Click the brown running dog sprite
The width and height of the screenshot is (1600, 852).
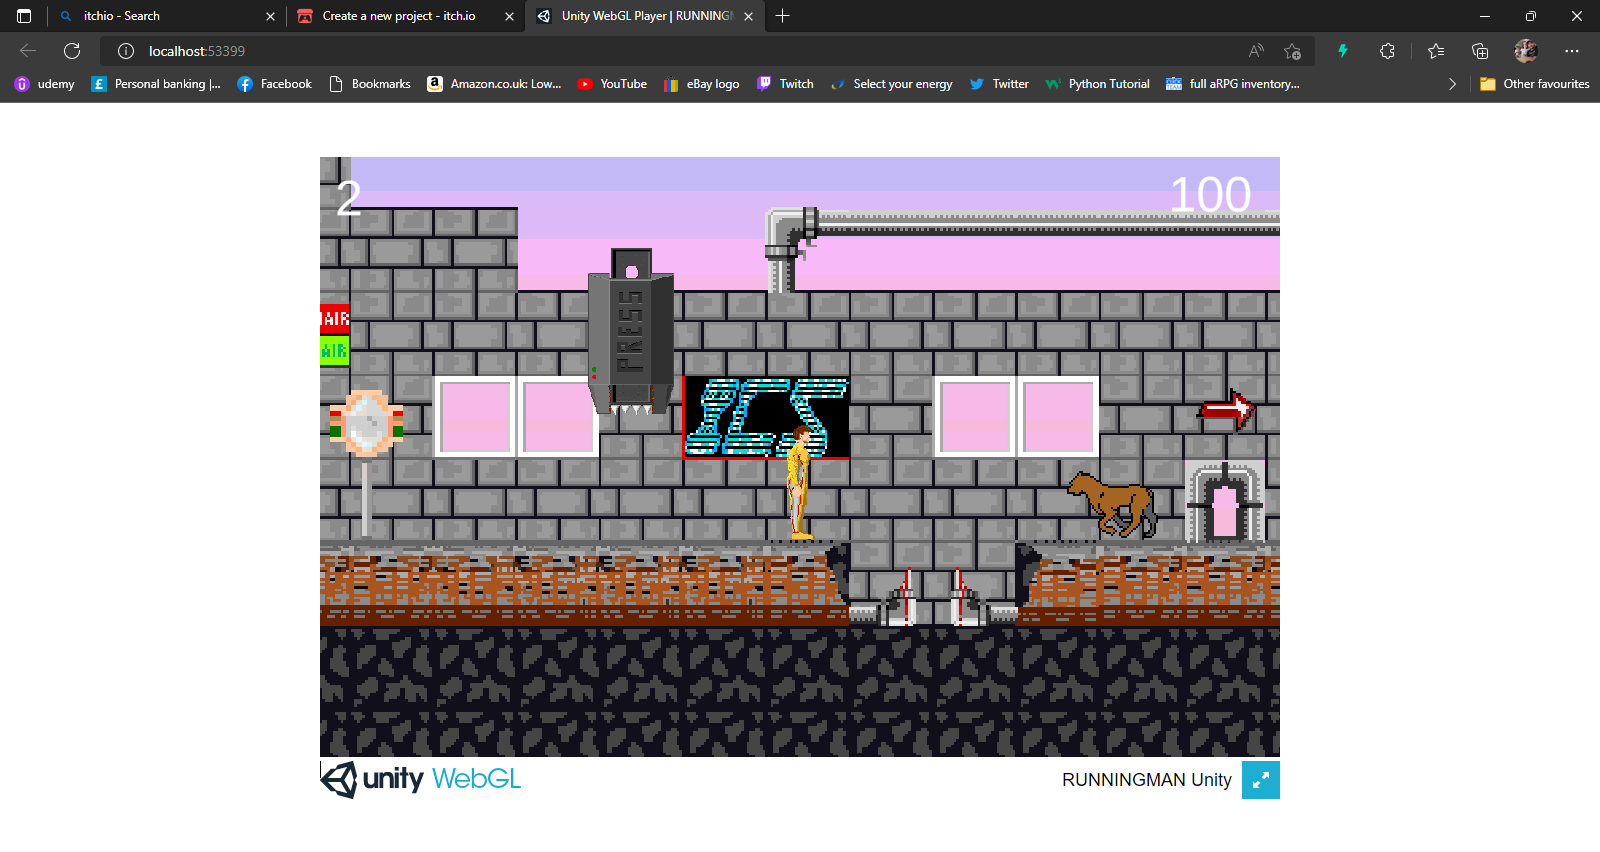tap(1112, 505)
